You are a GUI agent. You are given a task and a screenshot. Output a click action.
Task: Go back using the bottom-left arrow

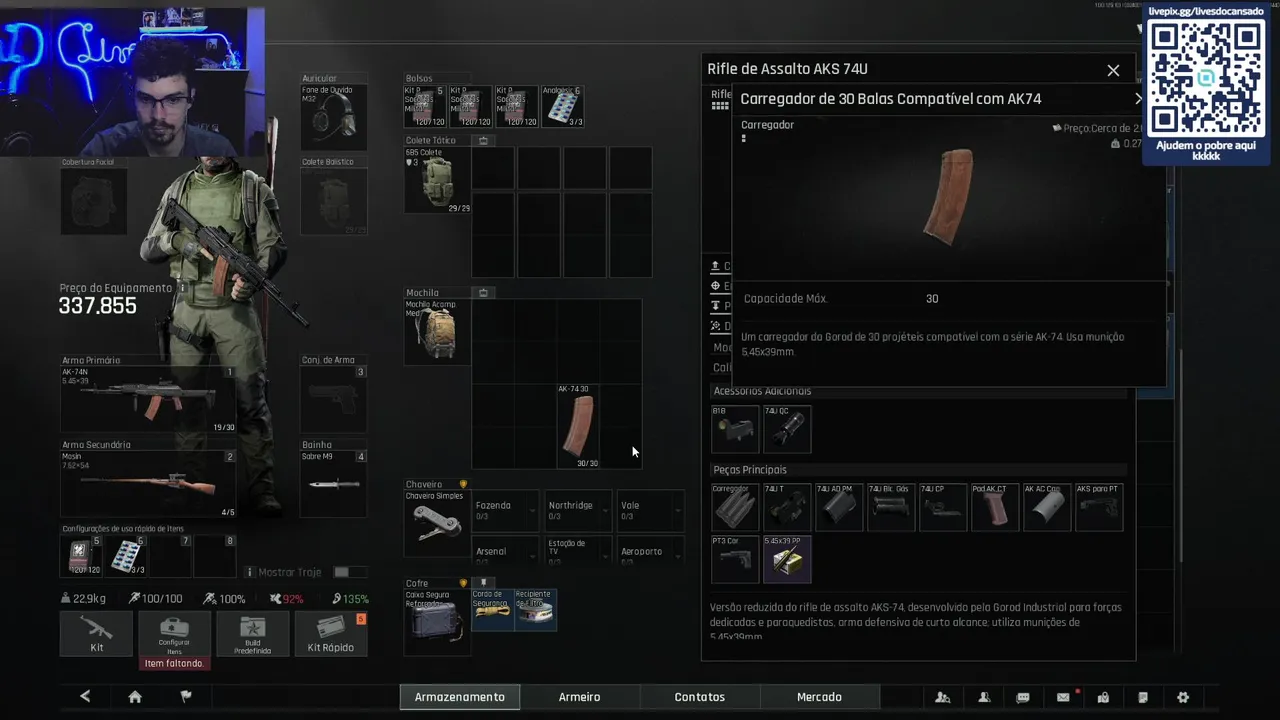point(85,697)
